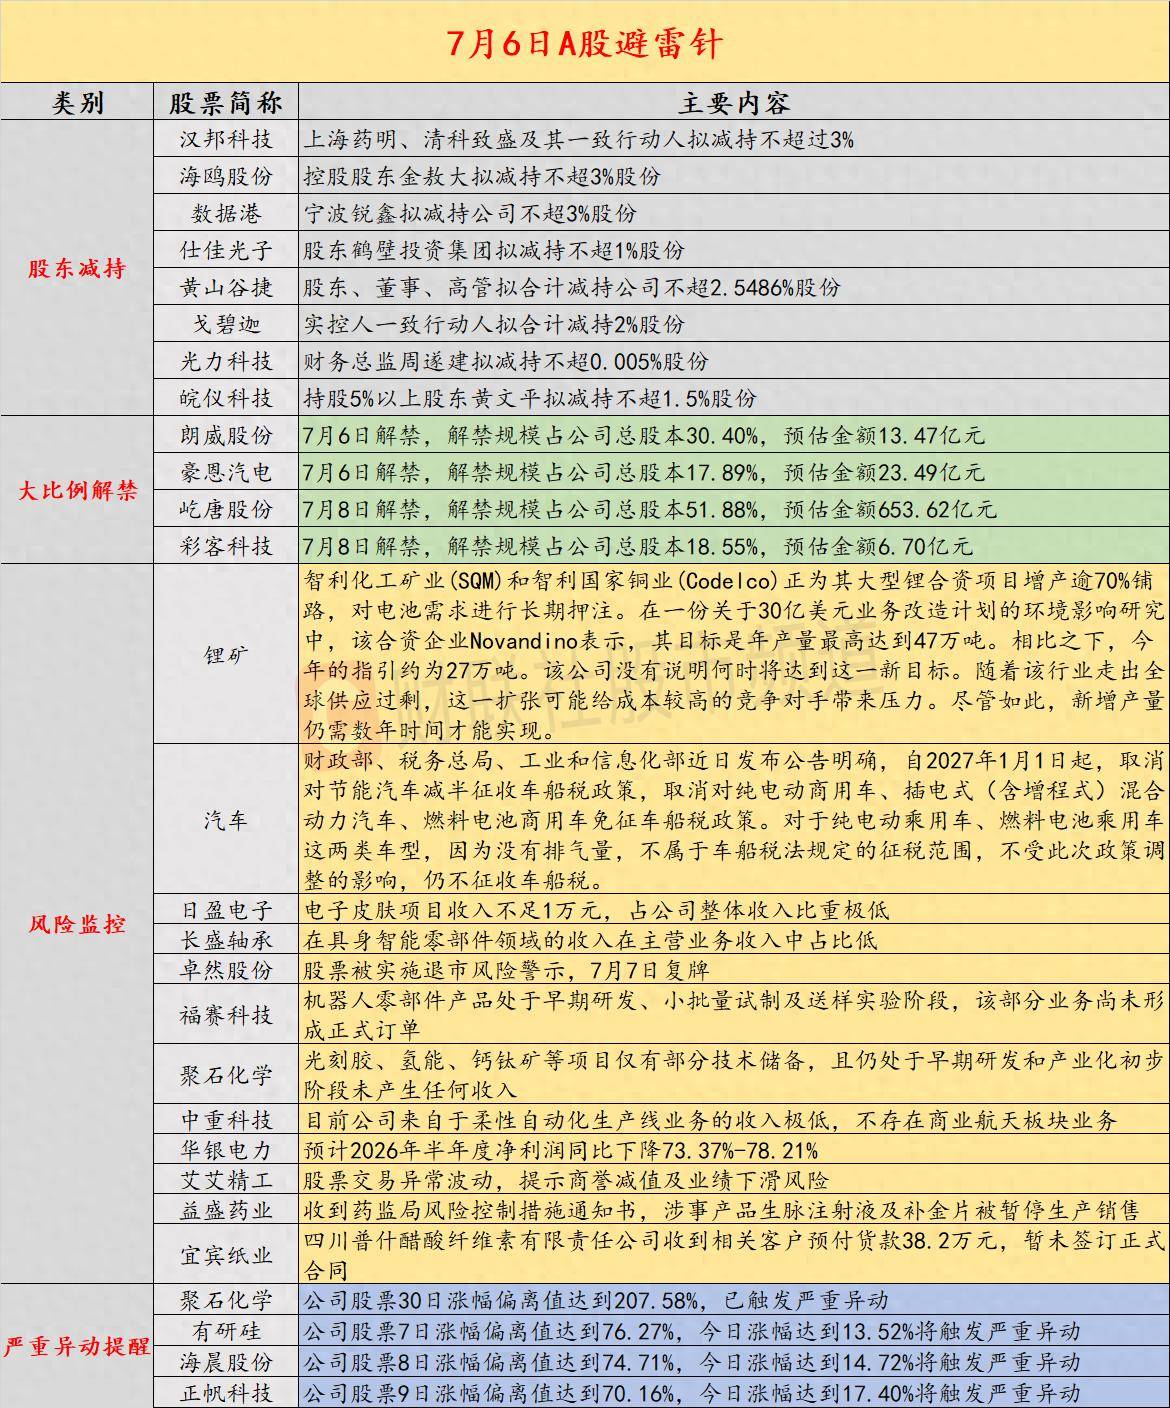Click the content '实控人一致行动人拟合计减持2%股份'
Viewport: 1170px width, 1408px height.
[x=494, y=324]
